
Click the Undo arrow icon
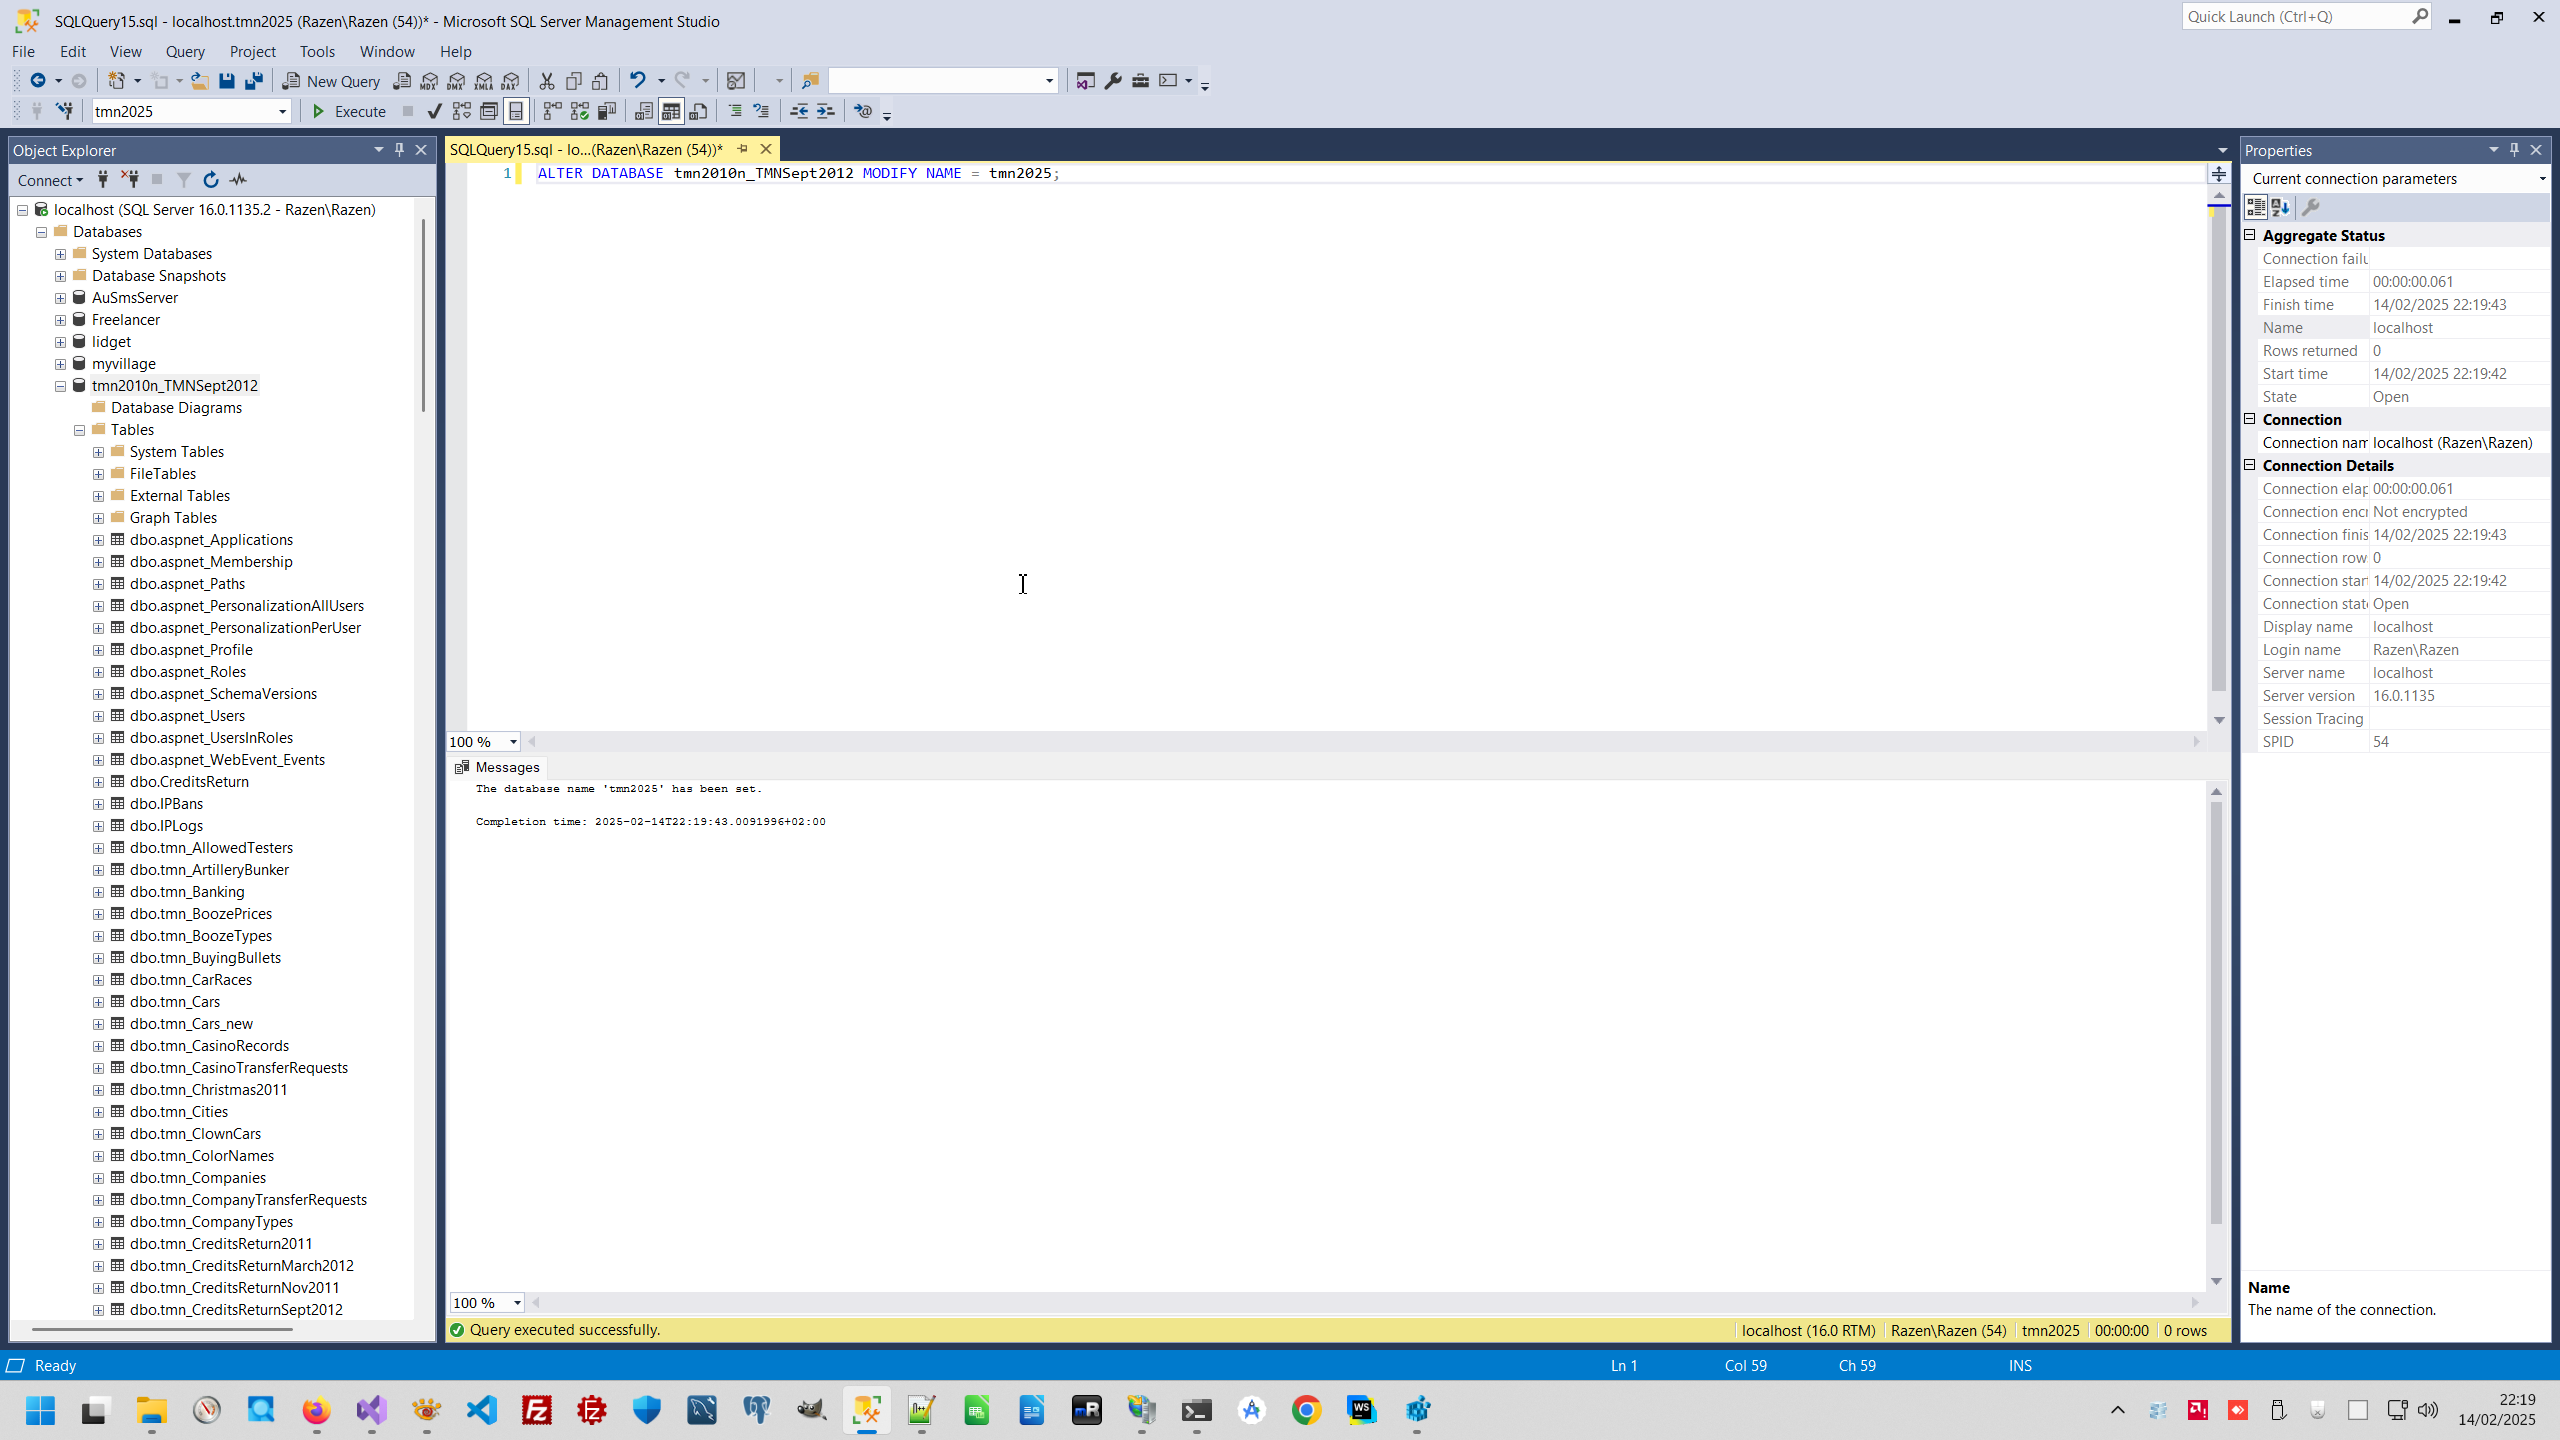tap(637, 81)
